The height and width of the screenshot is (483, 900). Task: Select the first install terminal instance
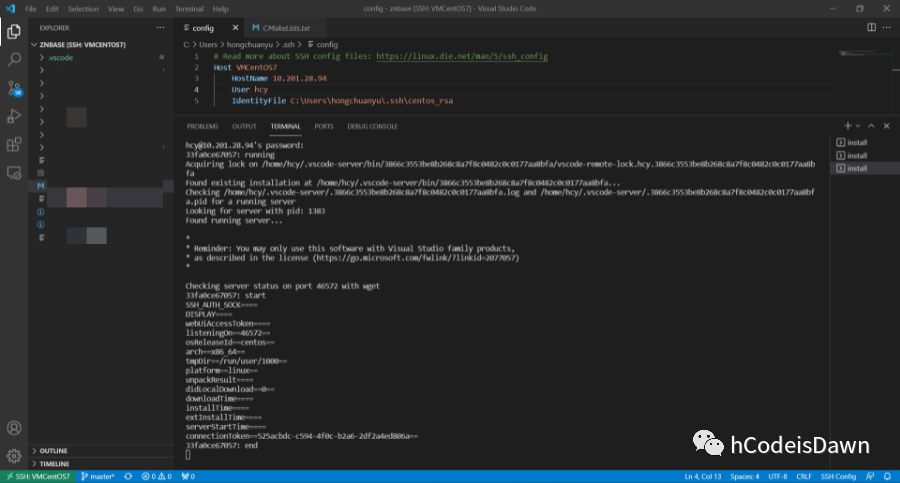pyautogui.click(x=865, y=142)
